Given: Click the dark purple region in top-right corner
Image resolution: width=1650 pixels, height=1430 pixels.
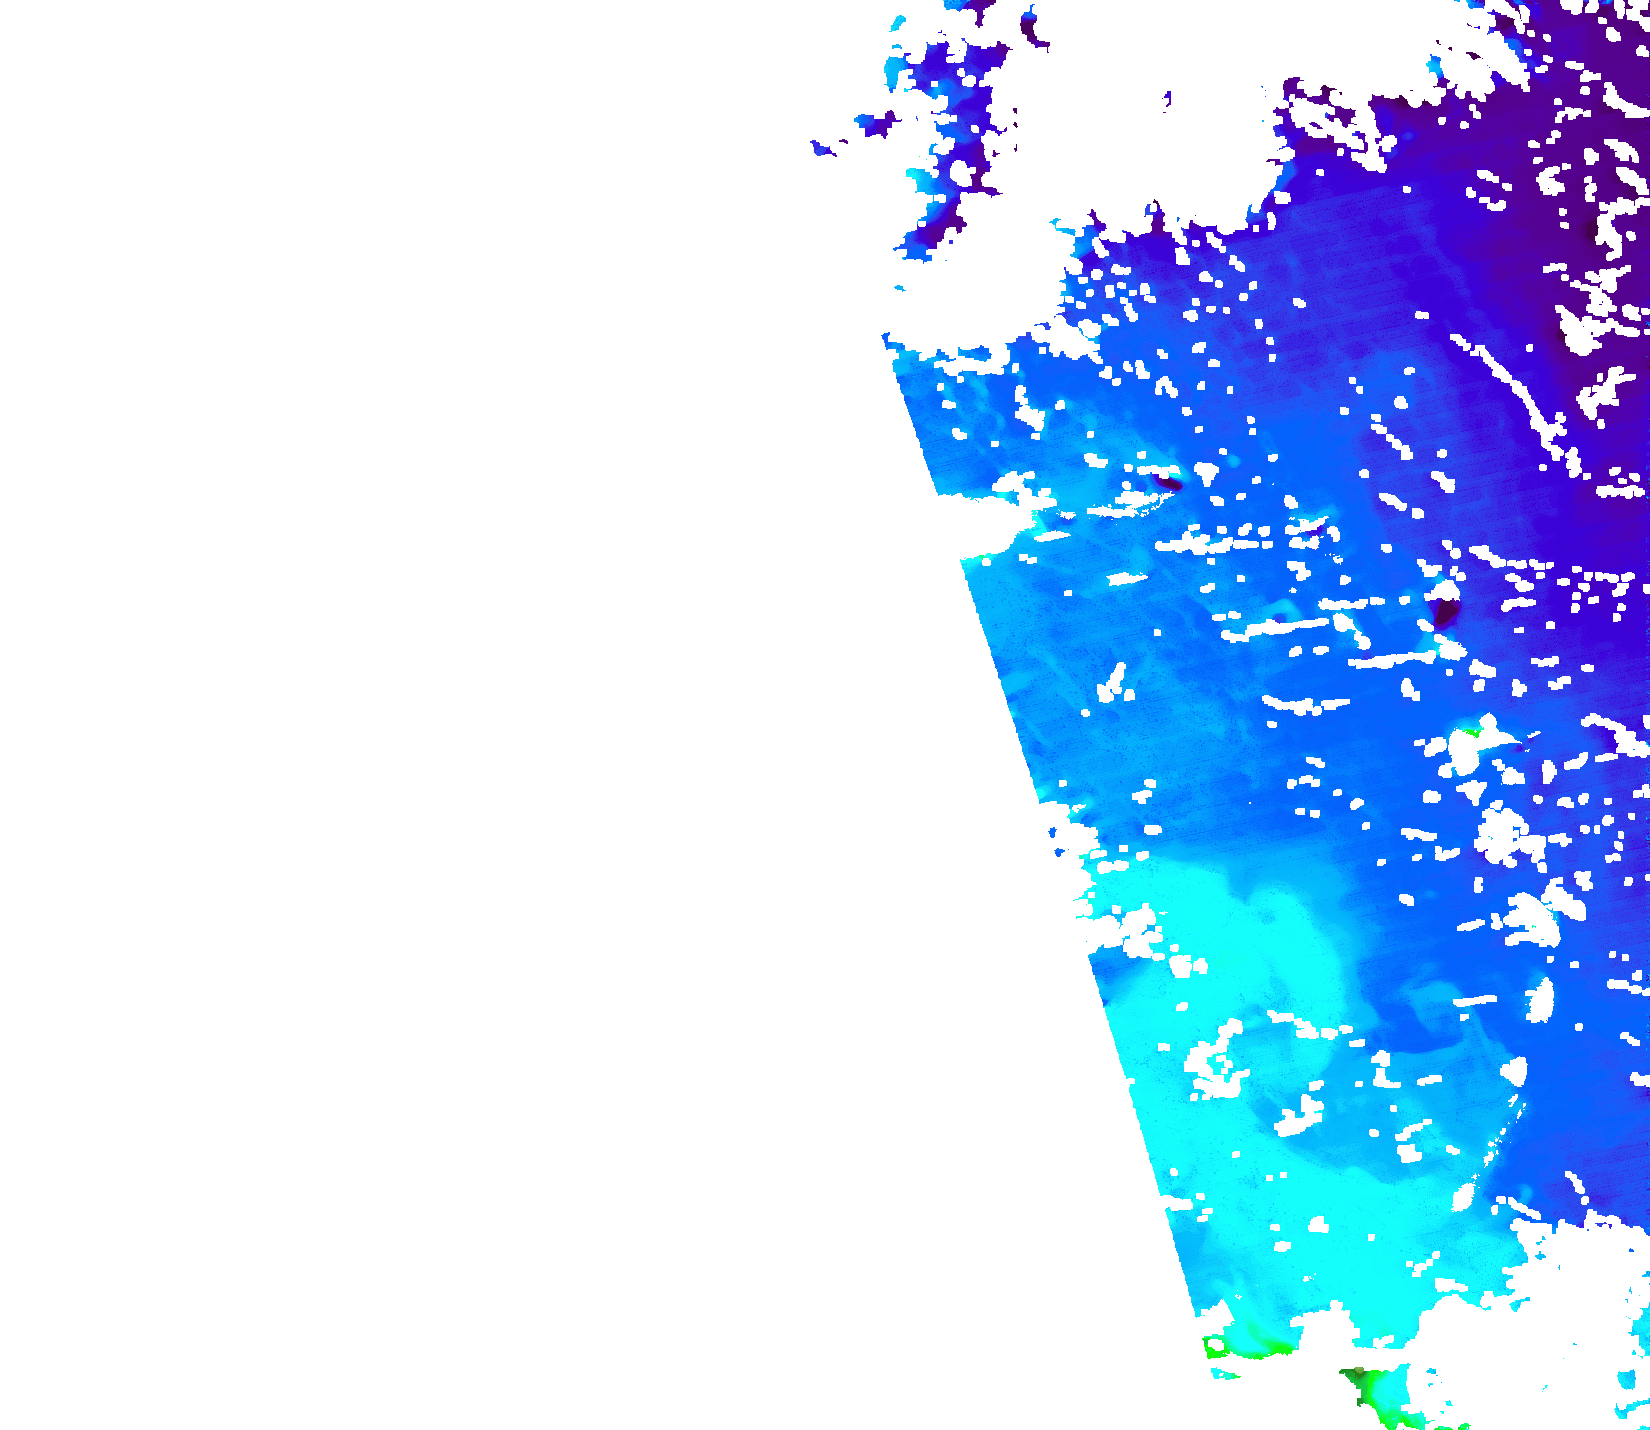Looking at the screenshot, I should tap(1600, 60).
